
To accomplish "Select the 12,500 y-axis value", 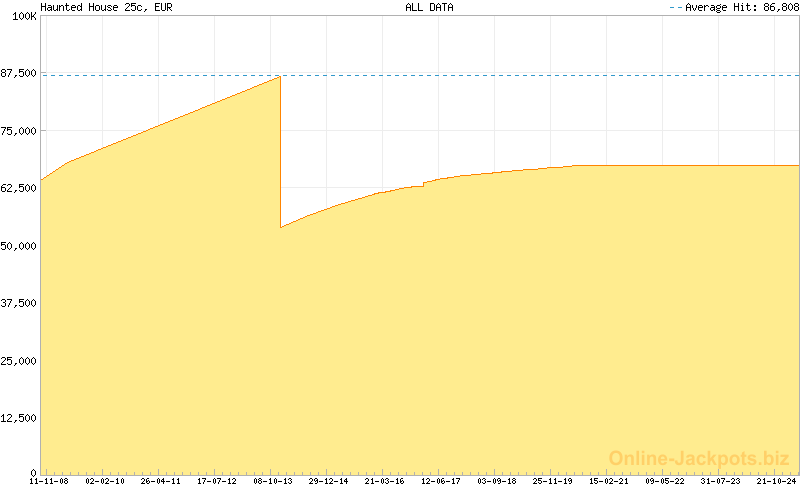I will (18, 418).
